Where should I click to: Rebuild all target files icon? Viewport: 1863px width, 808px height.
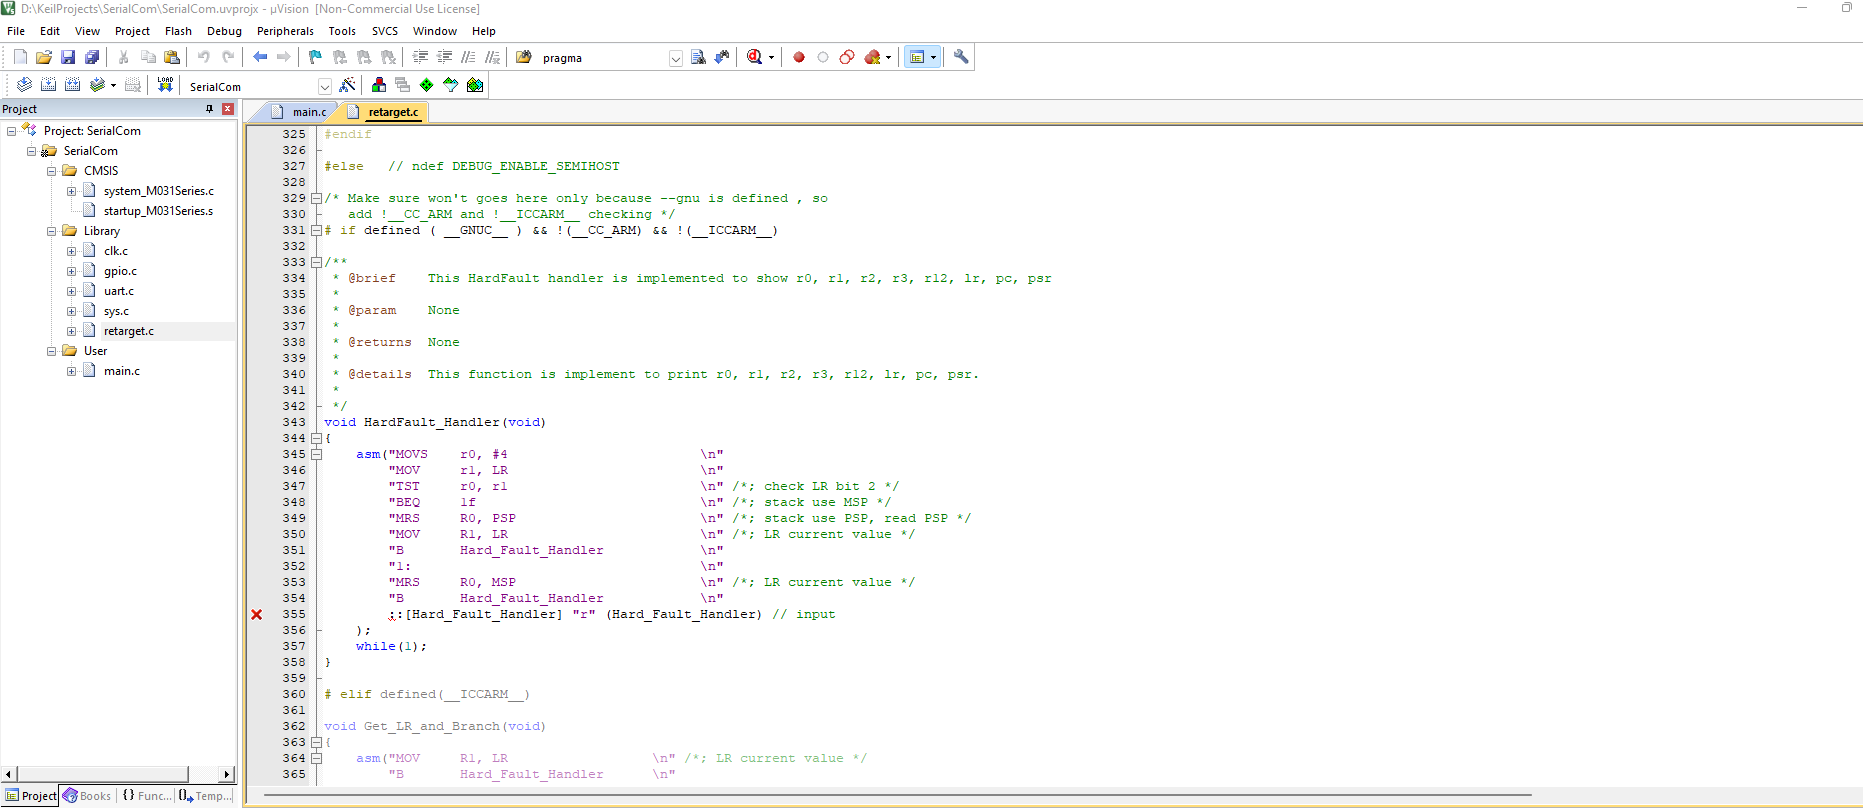pos(72,85)
